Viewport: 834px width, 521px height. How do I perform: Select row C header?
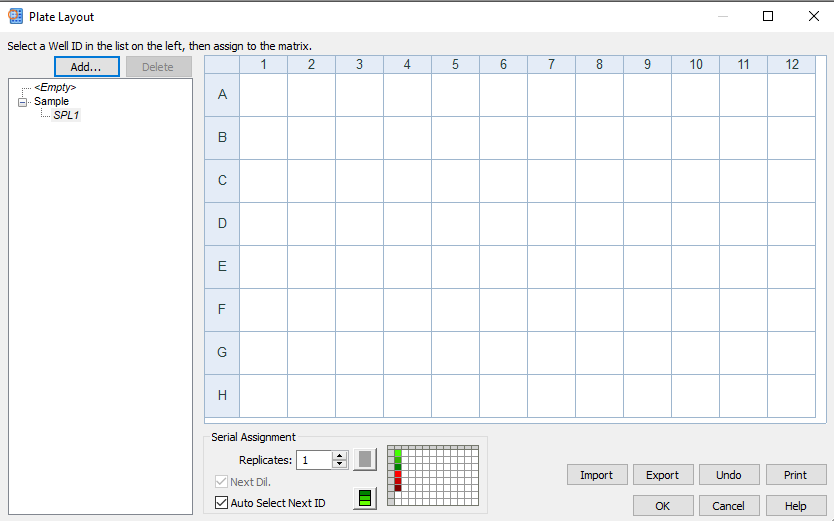click(222, 181)
